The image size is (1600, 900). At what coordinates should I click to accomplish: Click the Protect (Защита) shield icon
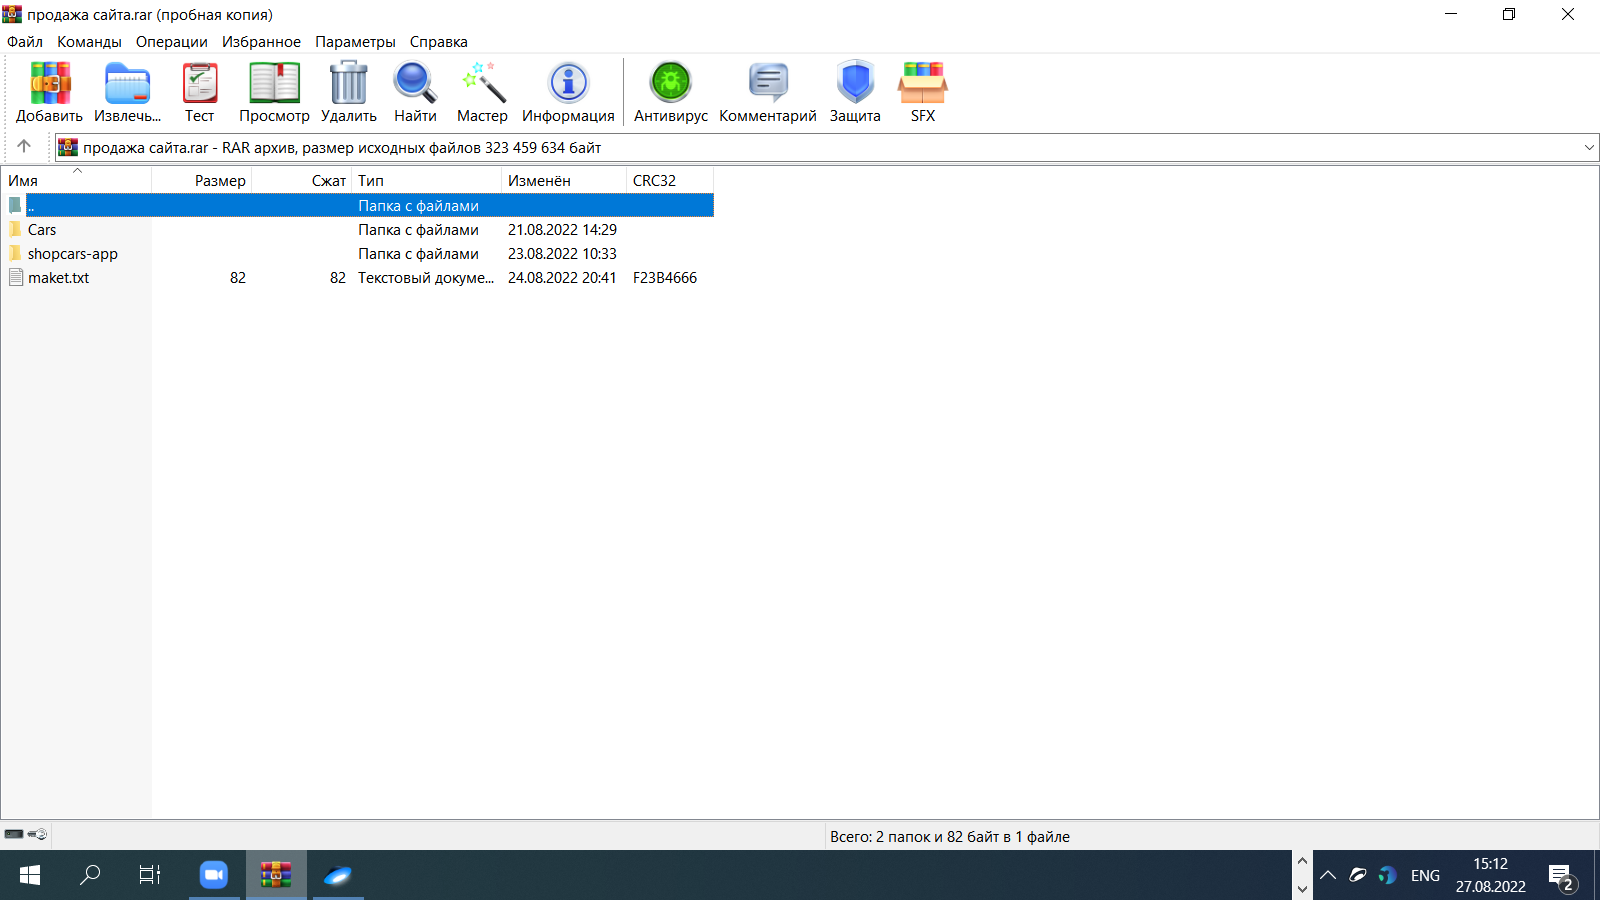pos(855,84)
